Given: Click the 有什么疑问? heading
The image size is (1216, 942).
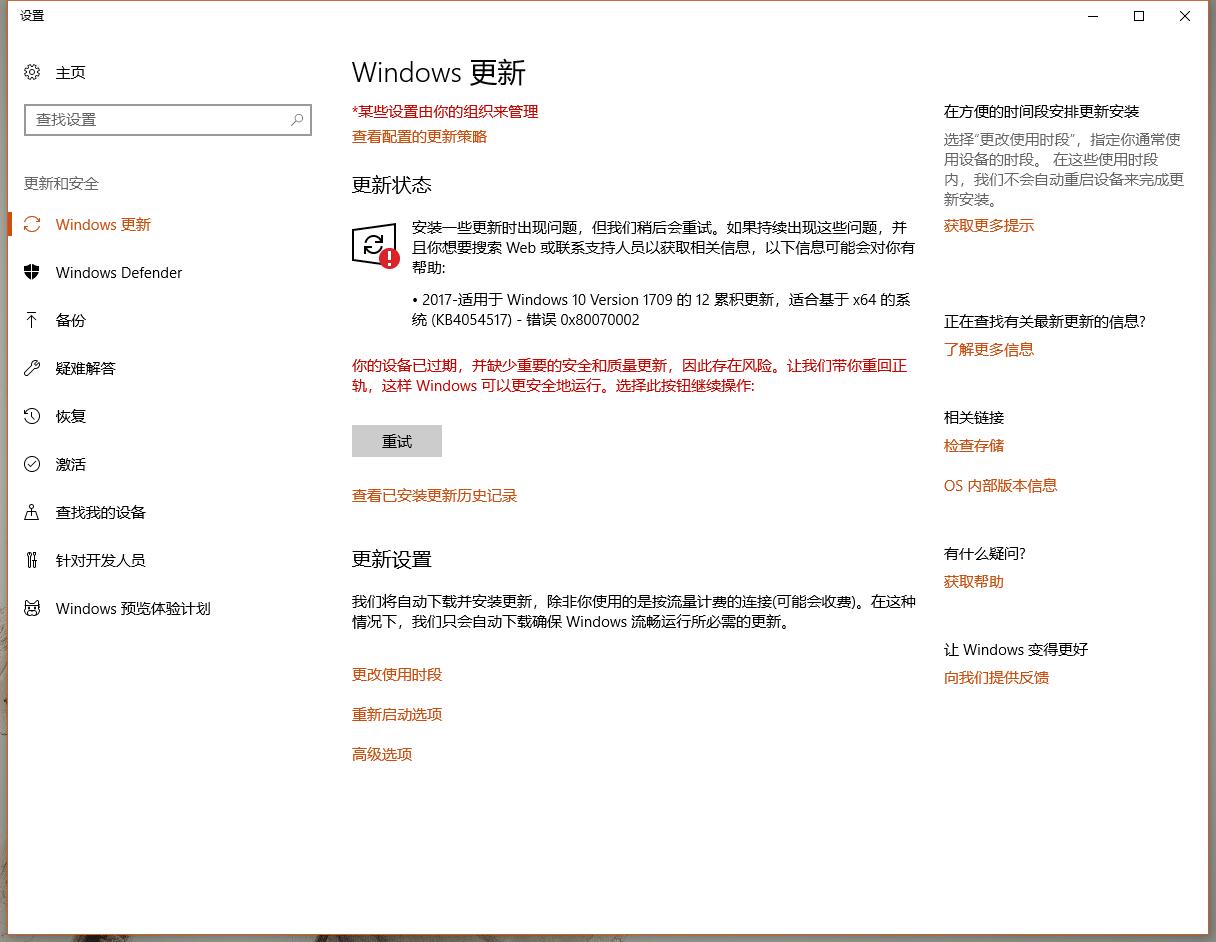Looking at the screenshot, I should [x=985, y=554].
